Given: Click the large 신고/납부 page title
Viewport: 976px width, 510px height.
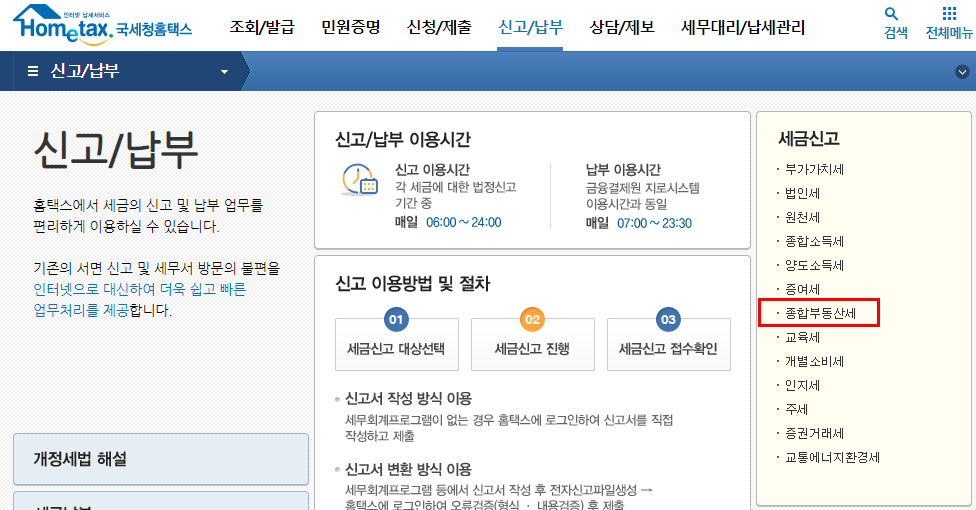Looking at the screenshot, I should tap(116, 150).
